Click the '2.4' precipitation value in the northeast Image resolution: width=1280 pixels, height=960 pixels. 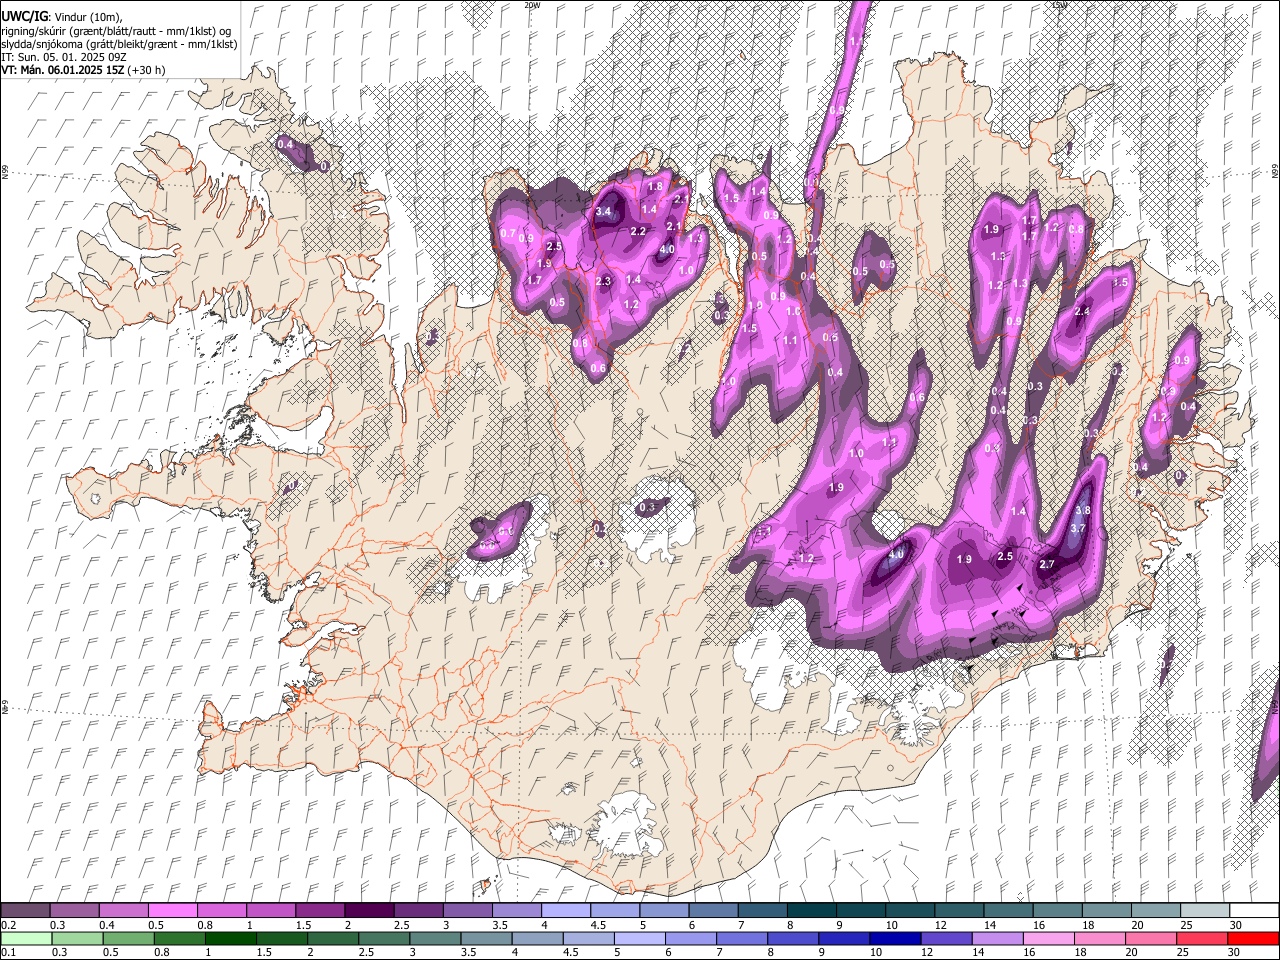pos(1082,312)
